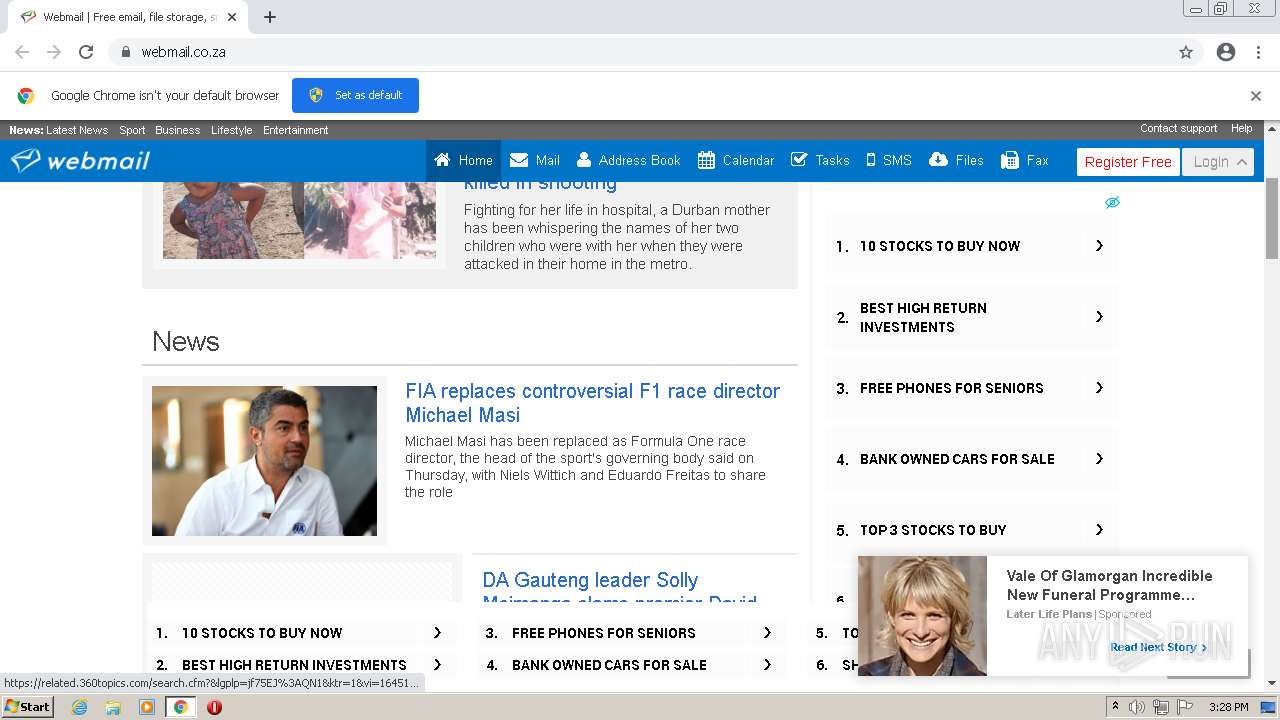The image size is (1280, 720).
Task: Click the scrollbar down arrow
Action: (1272, 683)
